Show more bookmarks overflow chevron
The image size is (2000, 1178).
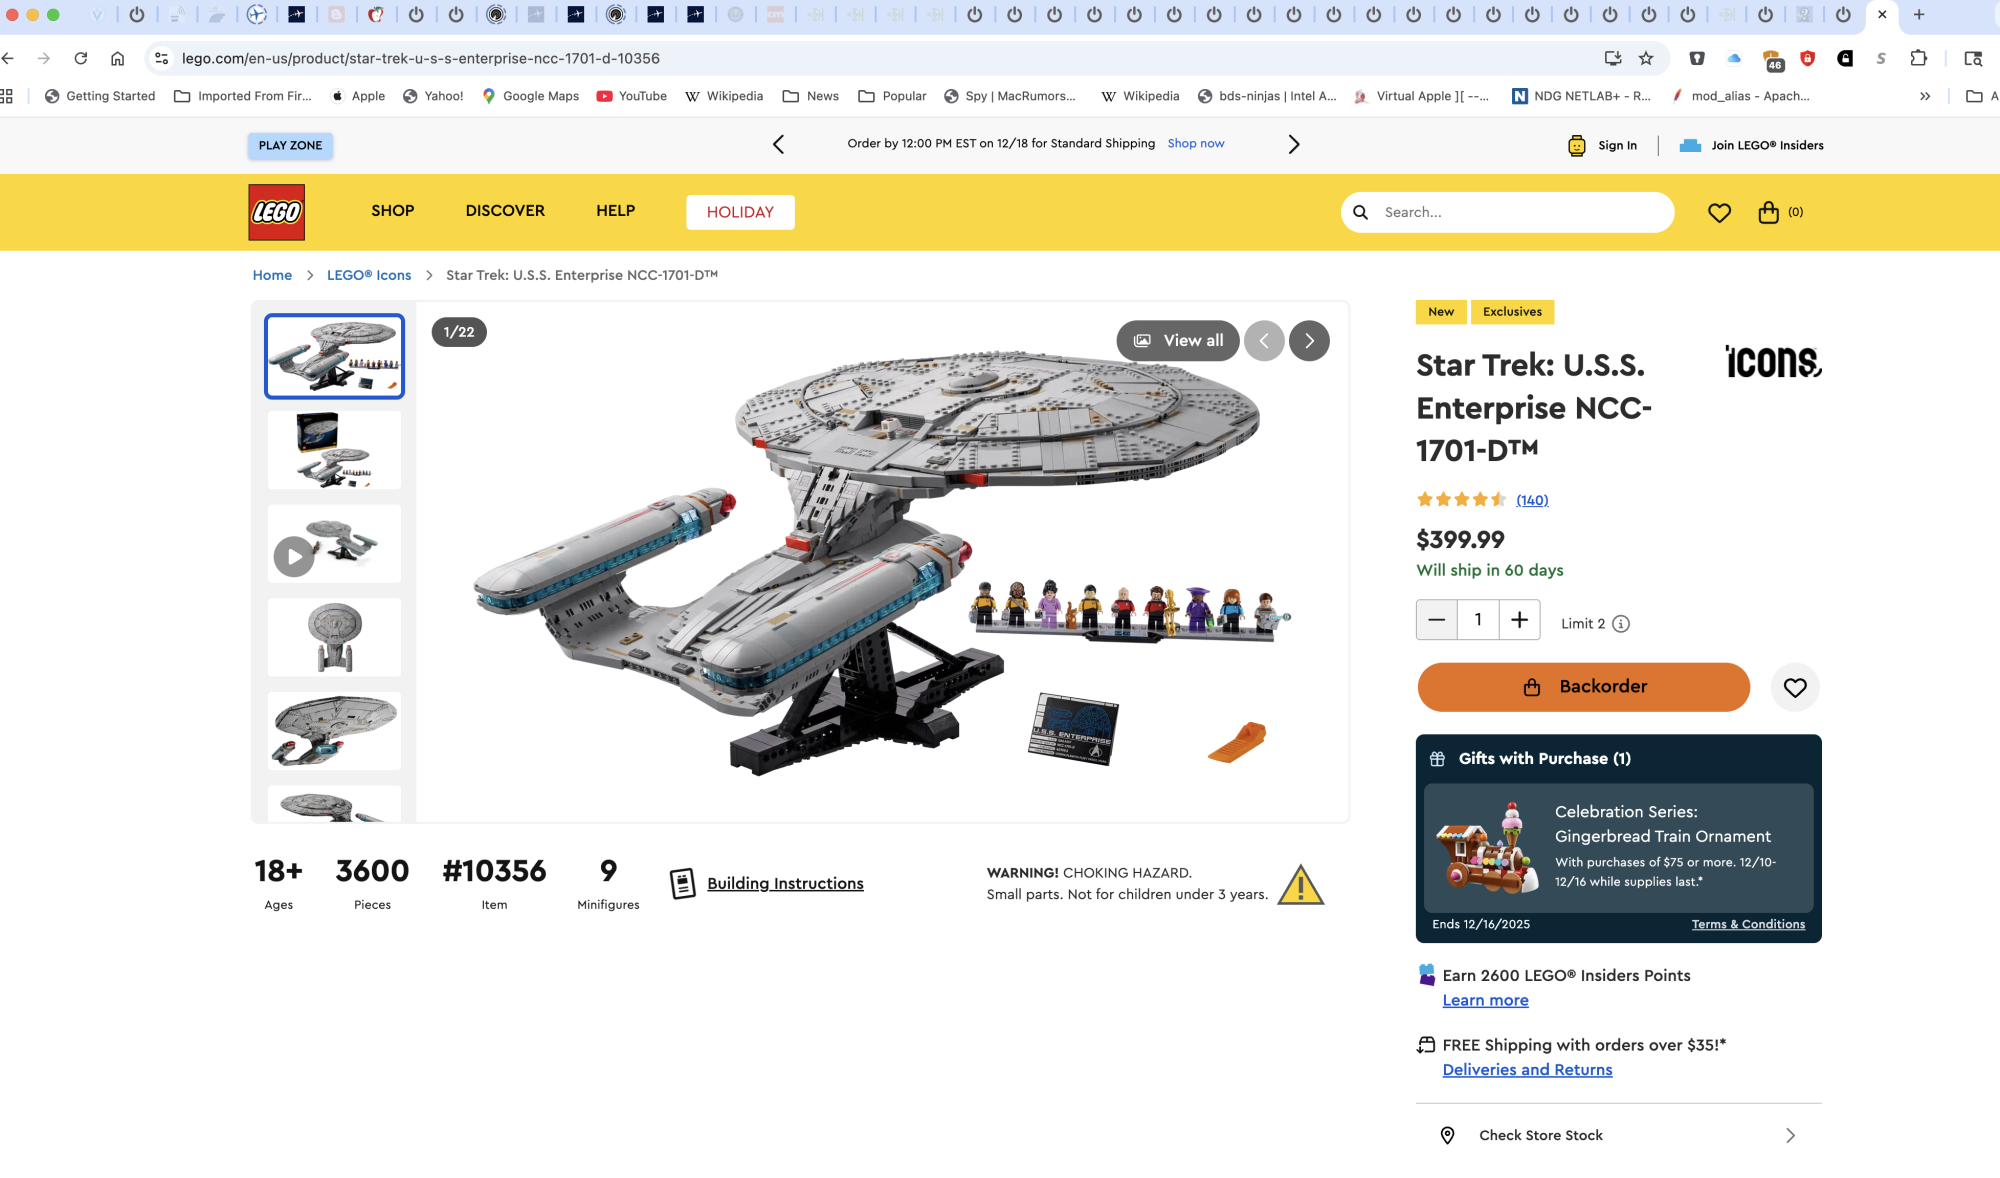1925,96
